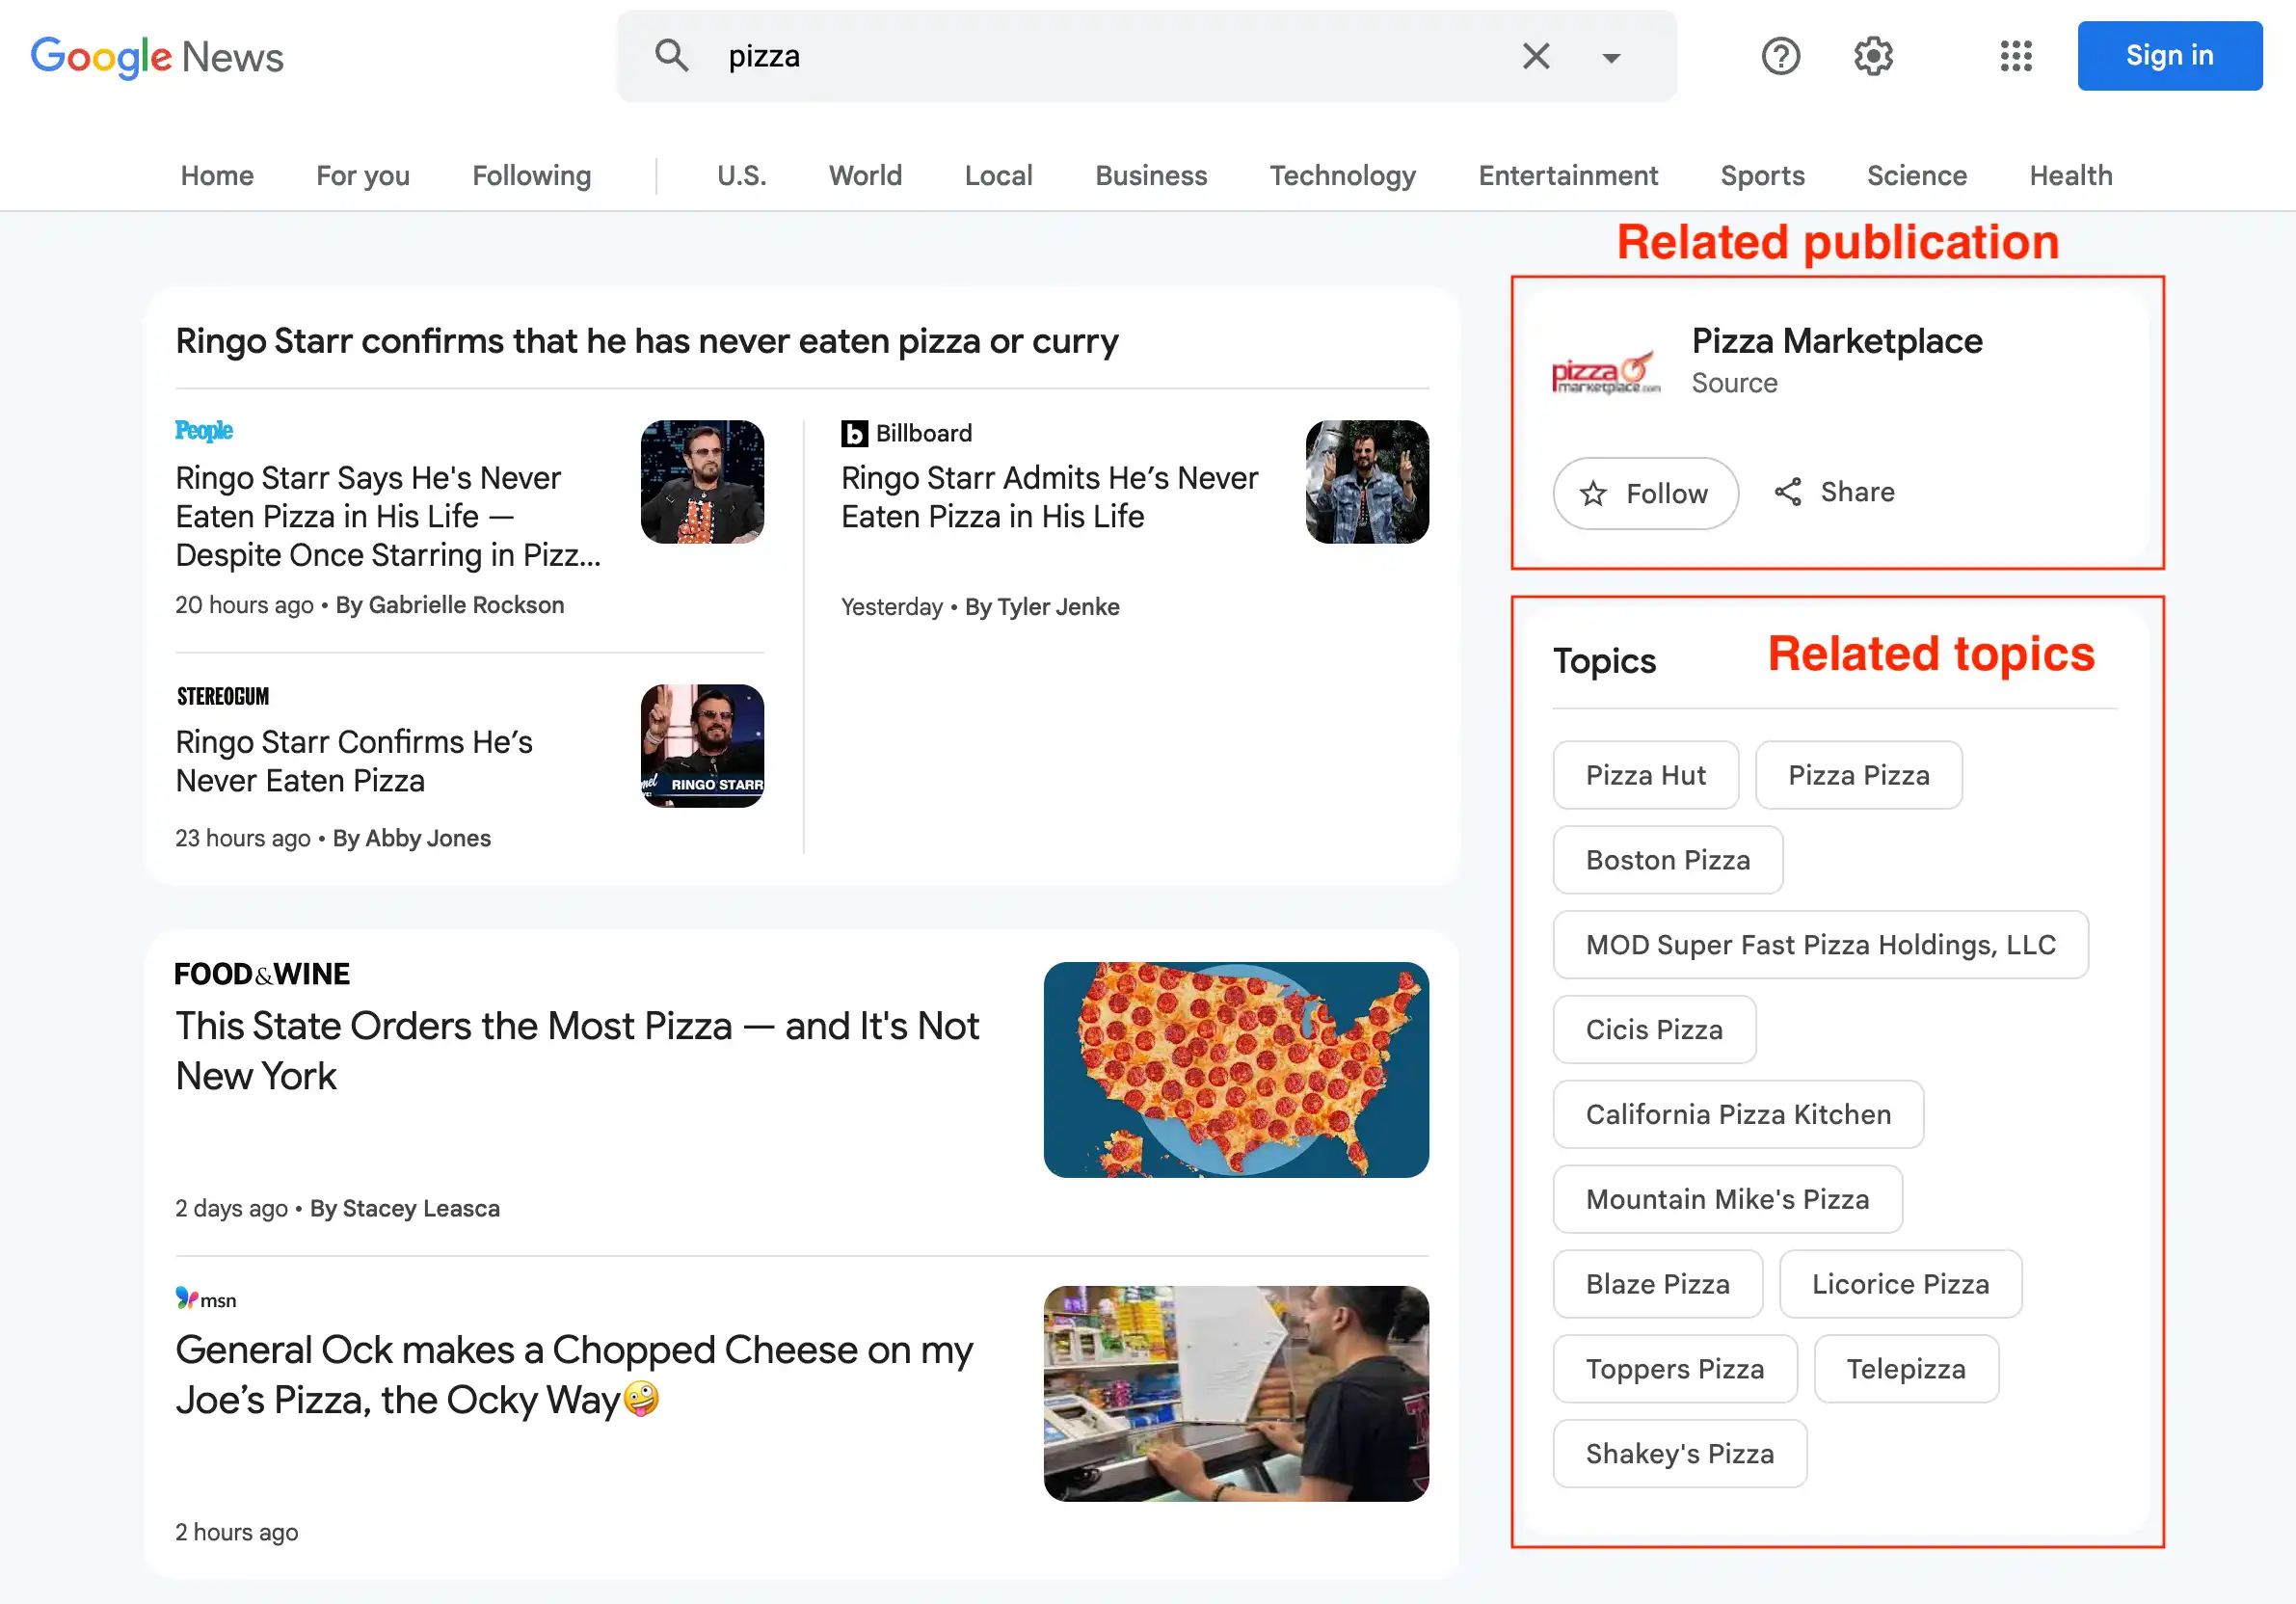Open the Shakey's Pizza topic
Viewport: 2296px width, 1604px height.
coord(1679,1454)
